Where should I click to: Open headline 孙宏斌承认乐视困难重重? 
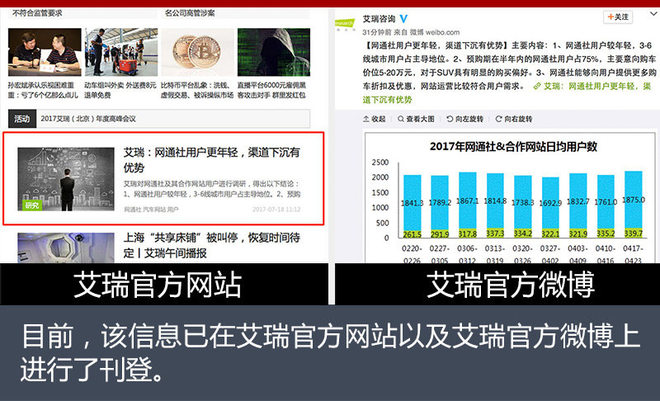43,90
